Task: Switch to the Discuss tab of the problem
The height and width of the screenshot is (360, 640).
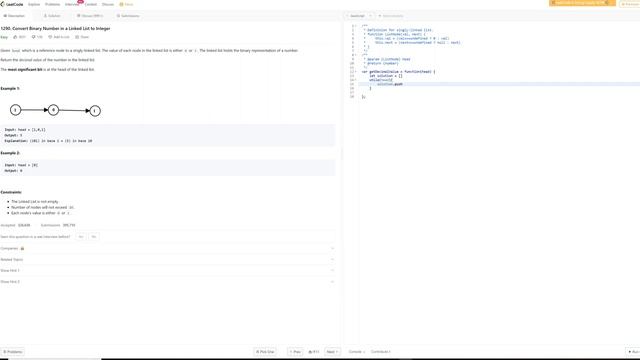Action: 90,16
